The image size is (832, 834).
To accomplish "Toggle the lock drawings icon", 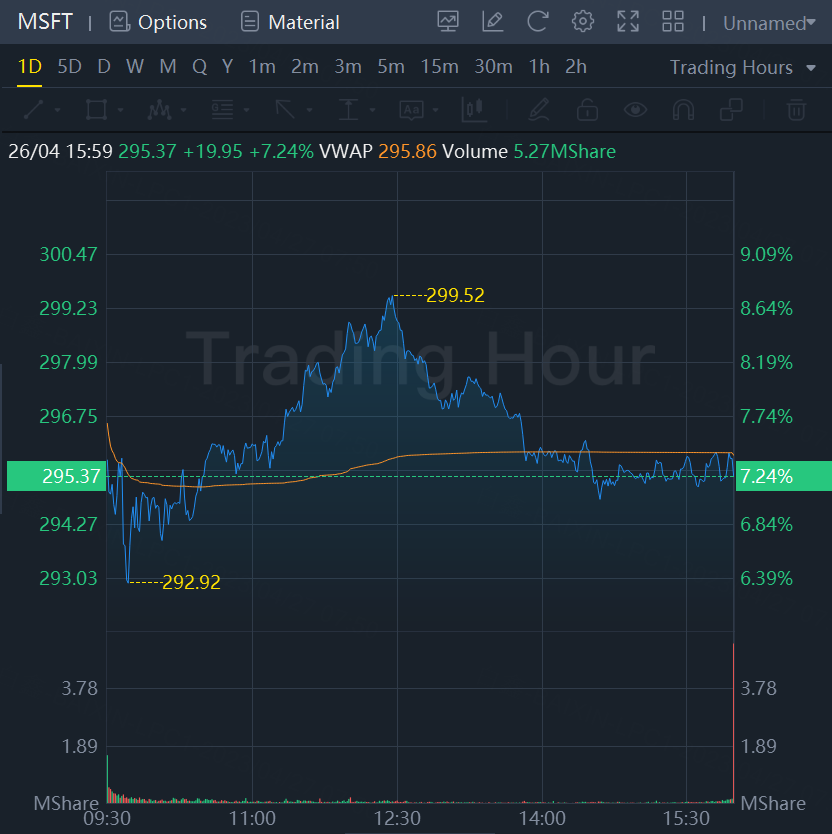I will (x=587, y=110).
